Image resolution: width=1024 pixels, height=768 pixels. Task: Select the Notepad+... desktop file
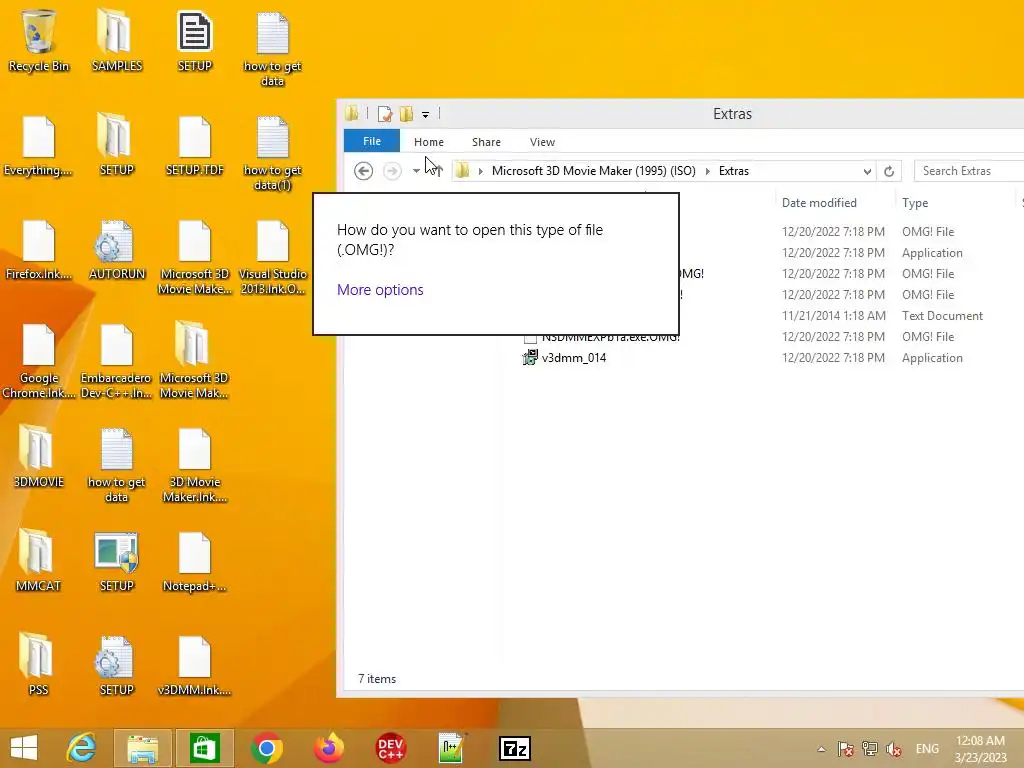coord(195,561)
